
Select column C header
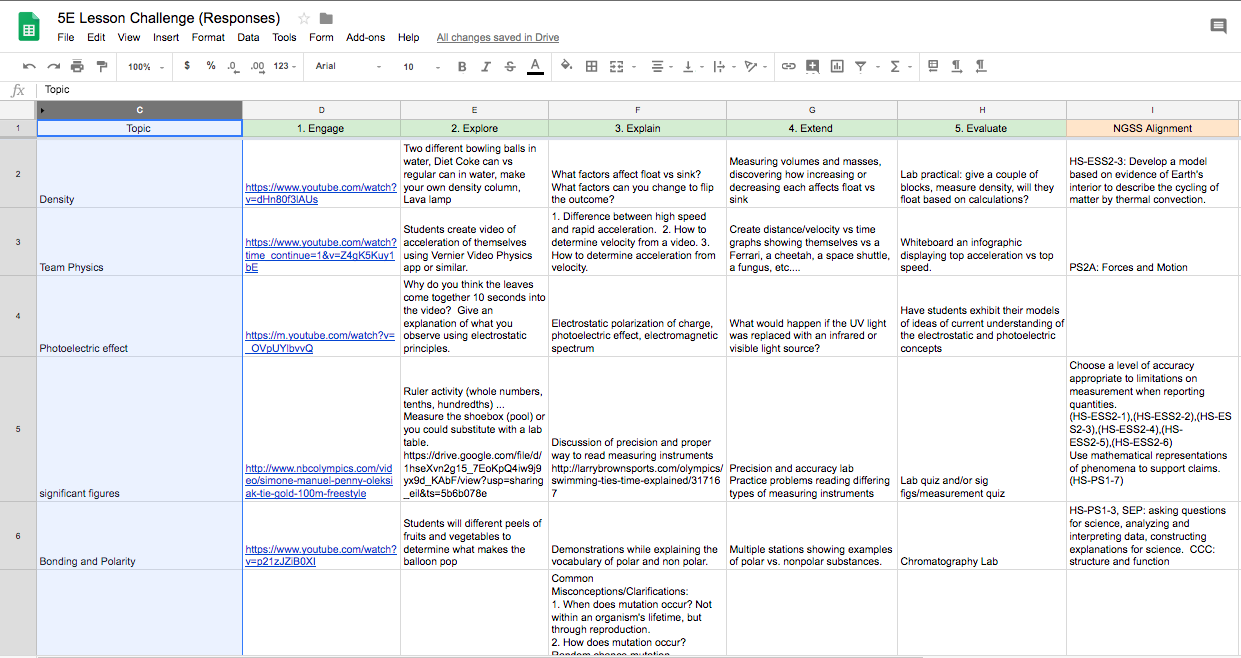[x=139, y=110]
